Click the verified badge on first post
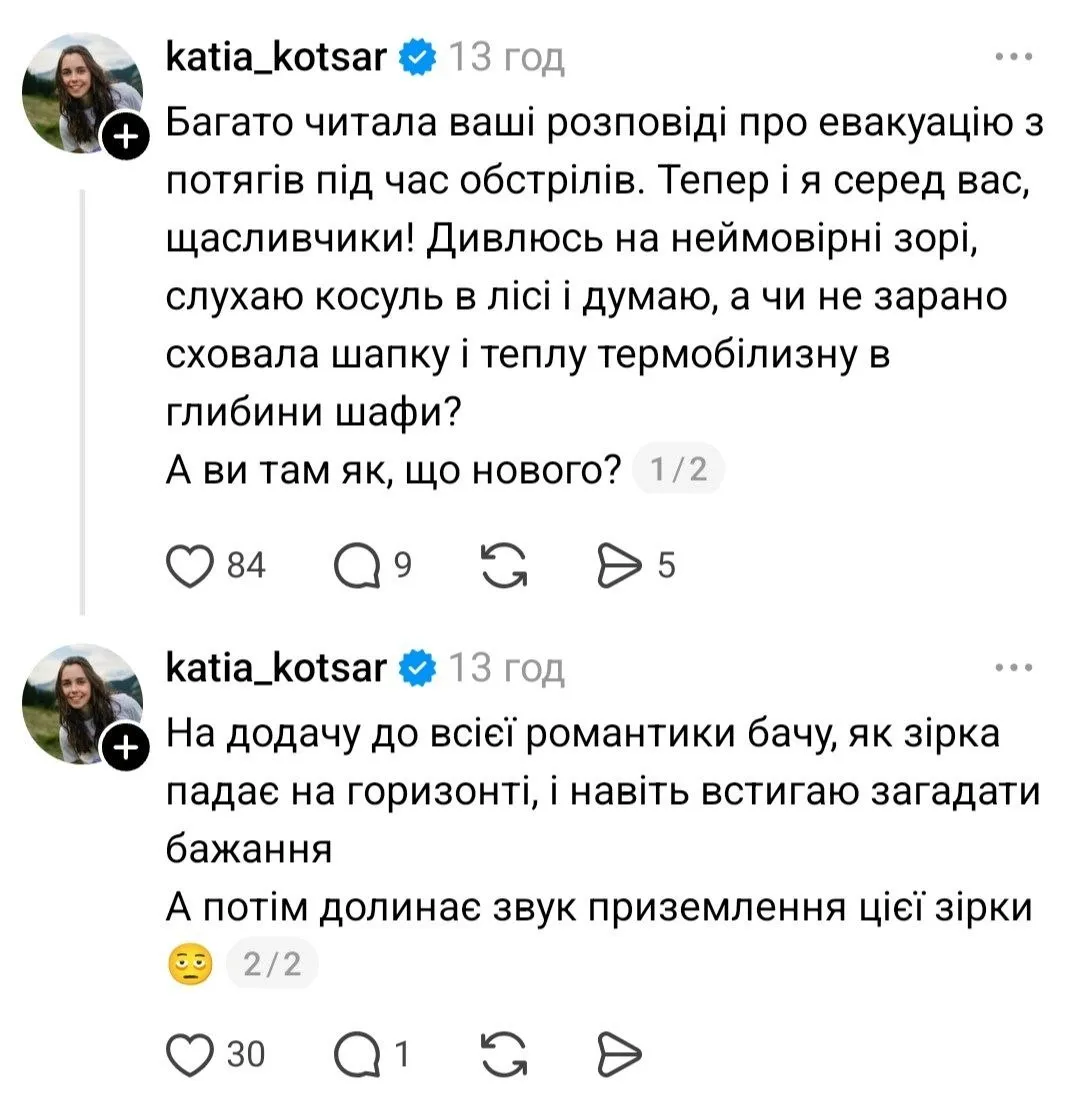This screenshot has width=1080, height=1112. coord(418,57)
